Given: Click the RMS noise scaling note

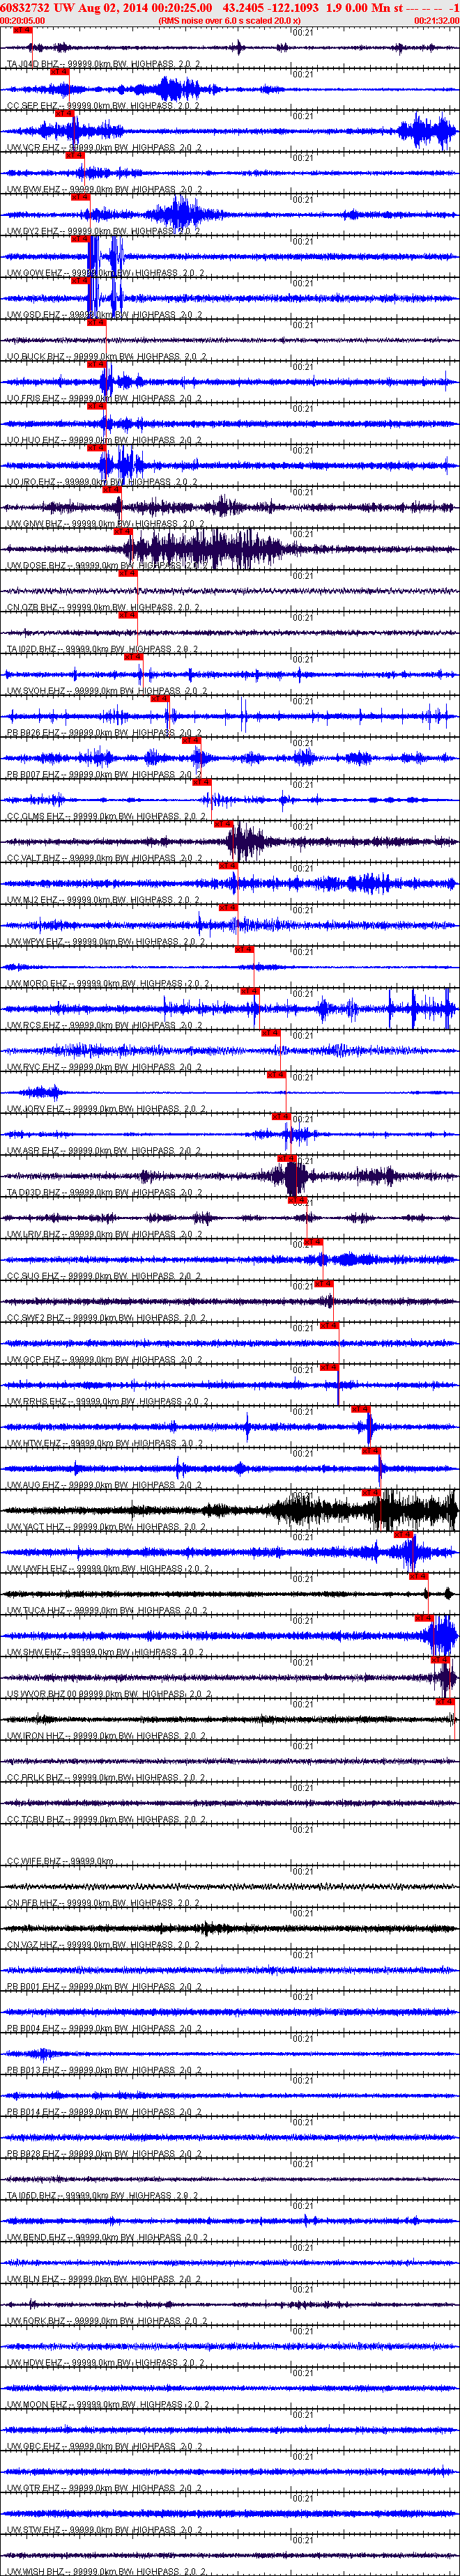Looking at the screenshot, I should click(229, 20).
